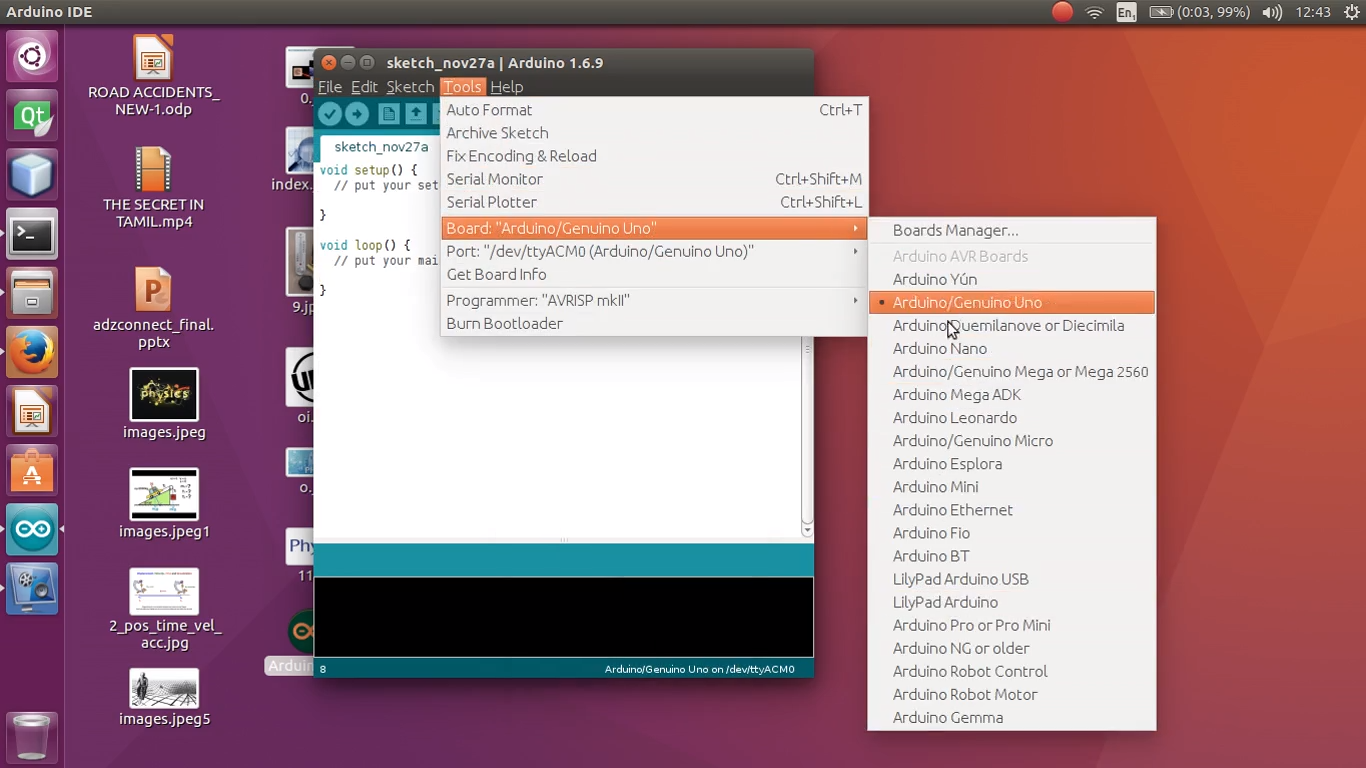The width and height of the screenshot is (1366, 768).
Task: Open the Terminal from the dock
Action: [x=32, y=233]
